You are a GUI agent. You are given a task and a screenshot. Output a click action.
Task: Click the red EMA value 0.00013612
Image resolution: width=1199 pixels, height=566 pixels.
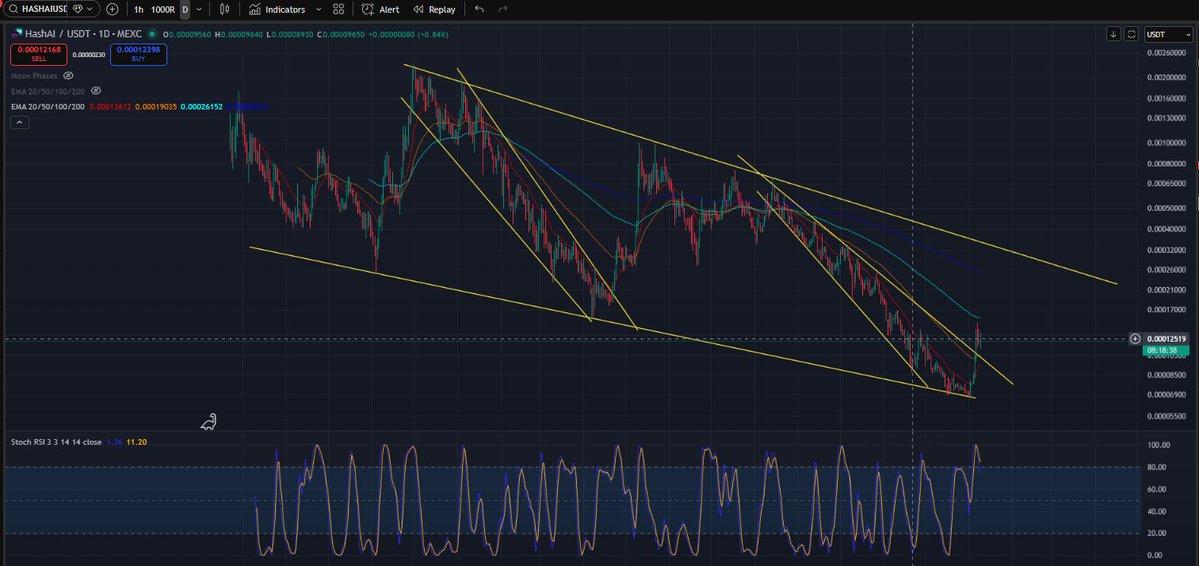click(110, 107)
